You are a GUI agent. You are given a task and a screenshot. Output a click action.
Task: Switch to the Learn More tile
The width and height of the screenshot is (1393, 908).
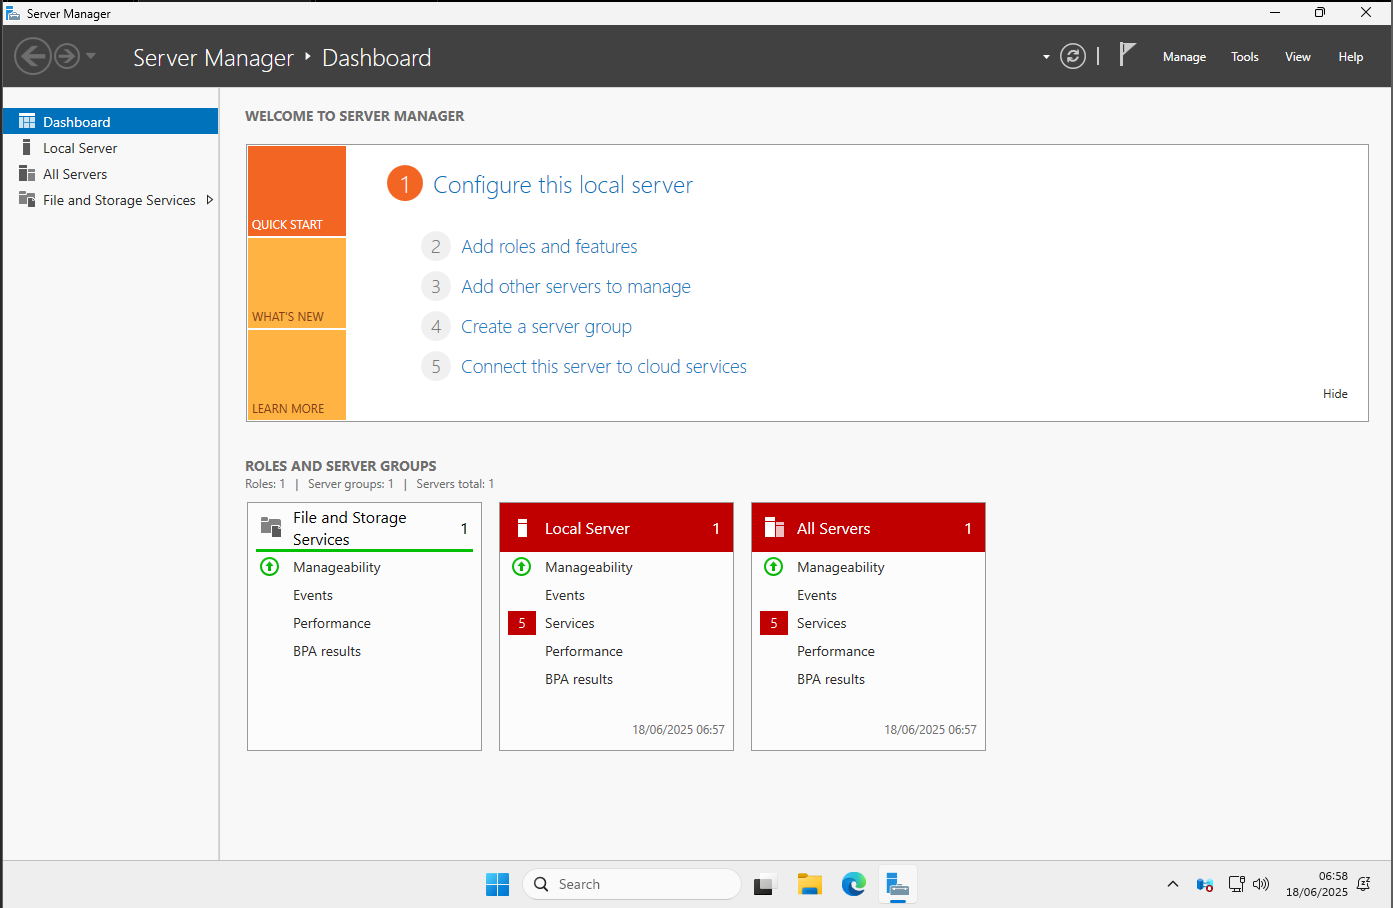tap(297, 375)
